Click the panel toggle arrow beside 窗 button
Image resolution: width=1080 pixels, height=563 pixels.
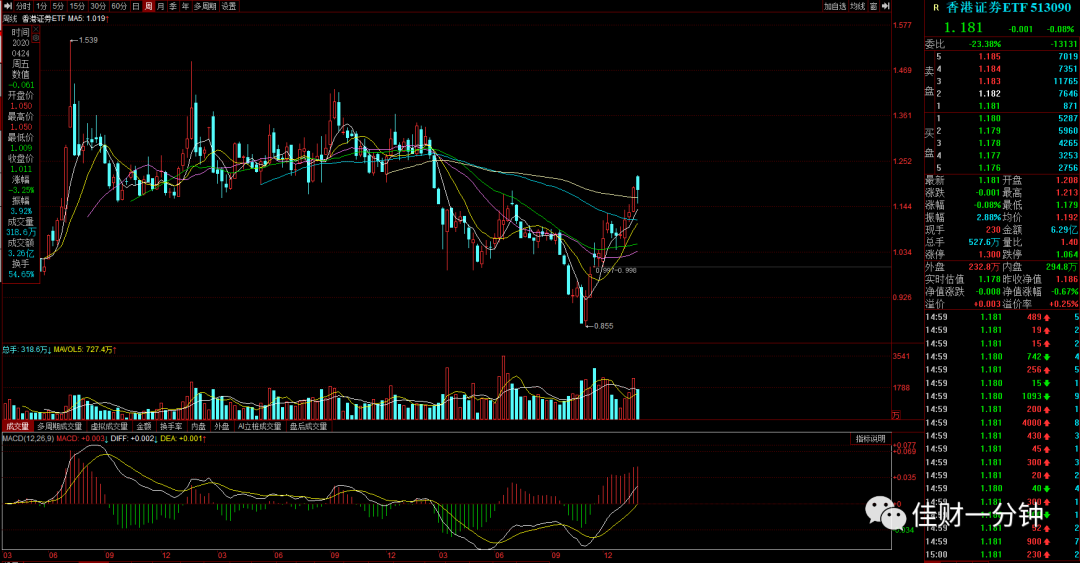(x=885, y=6)
